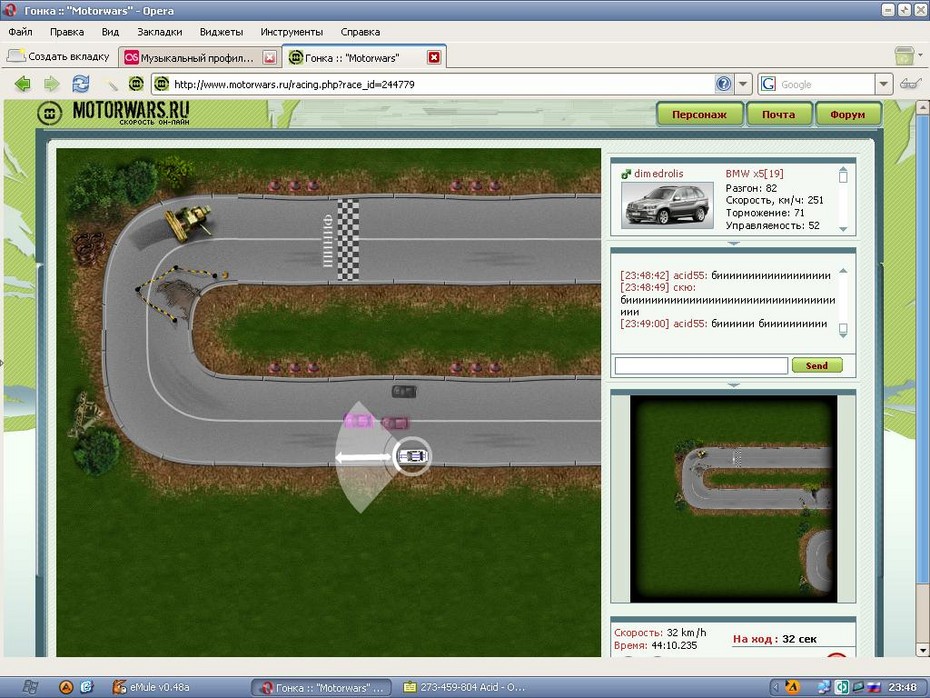Open the Google search engine dropdown
The width and height of the screenshot is (930, 698).
(x=884, y=84)
